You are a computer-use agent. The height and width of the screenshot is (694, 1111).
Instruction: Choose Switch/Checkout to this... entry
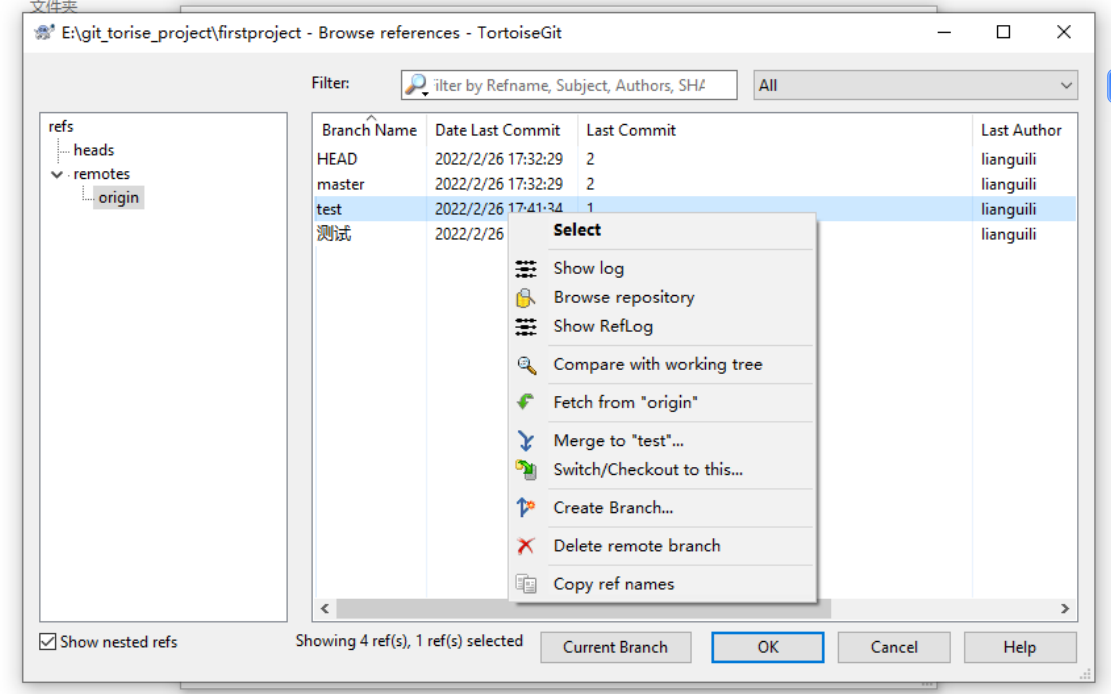(x=648, y=470)
